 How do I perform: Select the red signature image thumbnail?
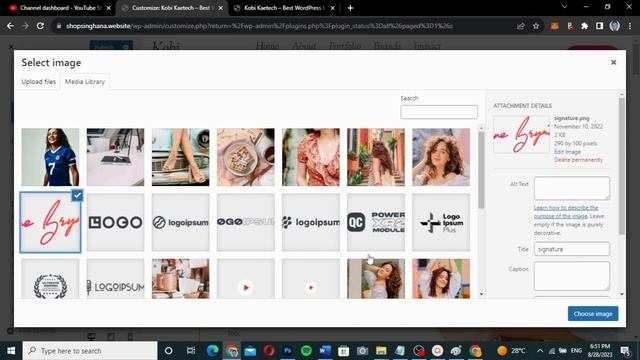[50, 222]
